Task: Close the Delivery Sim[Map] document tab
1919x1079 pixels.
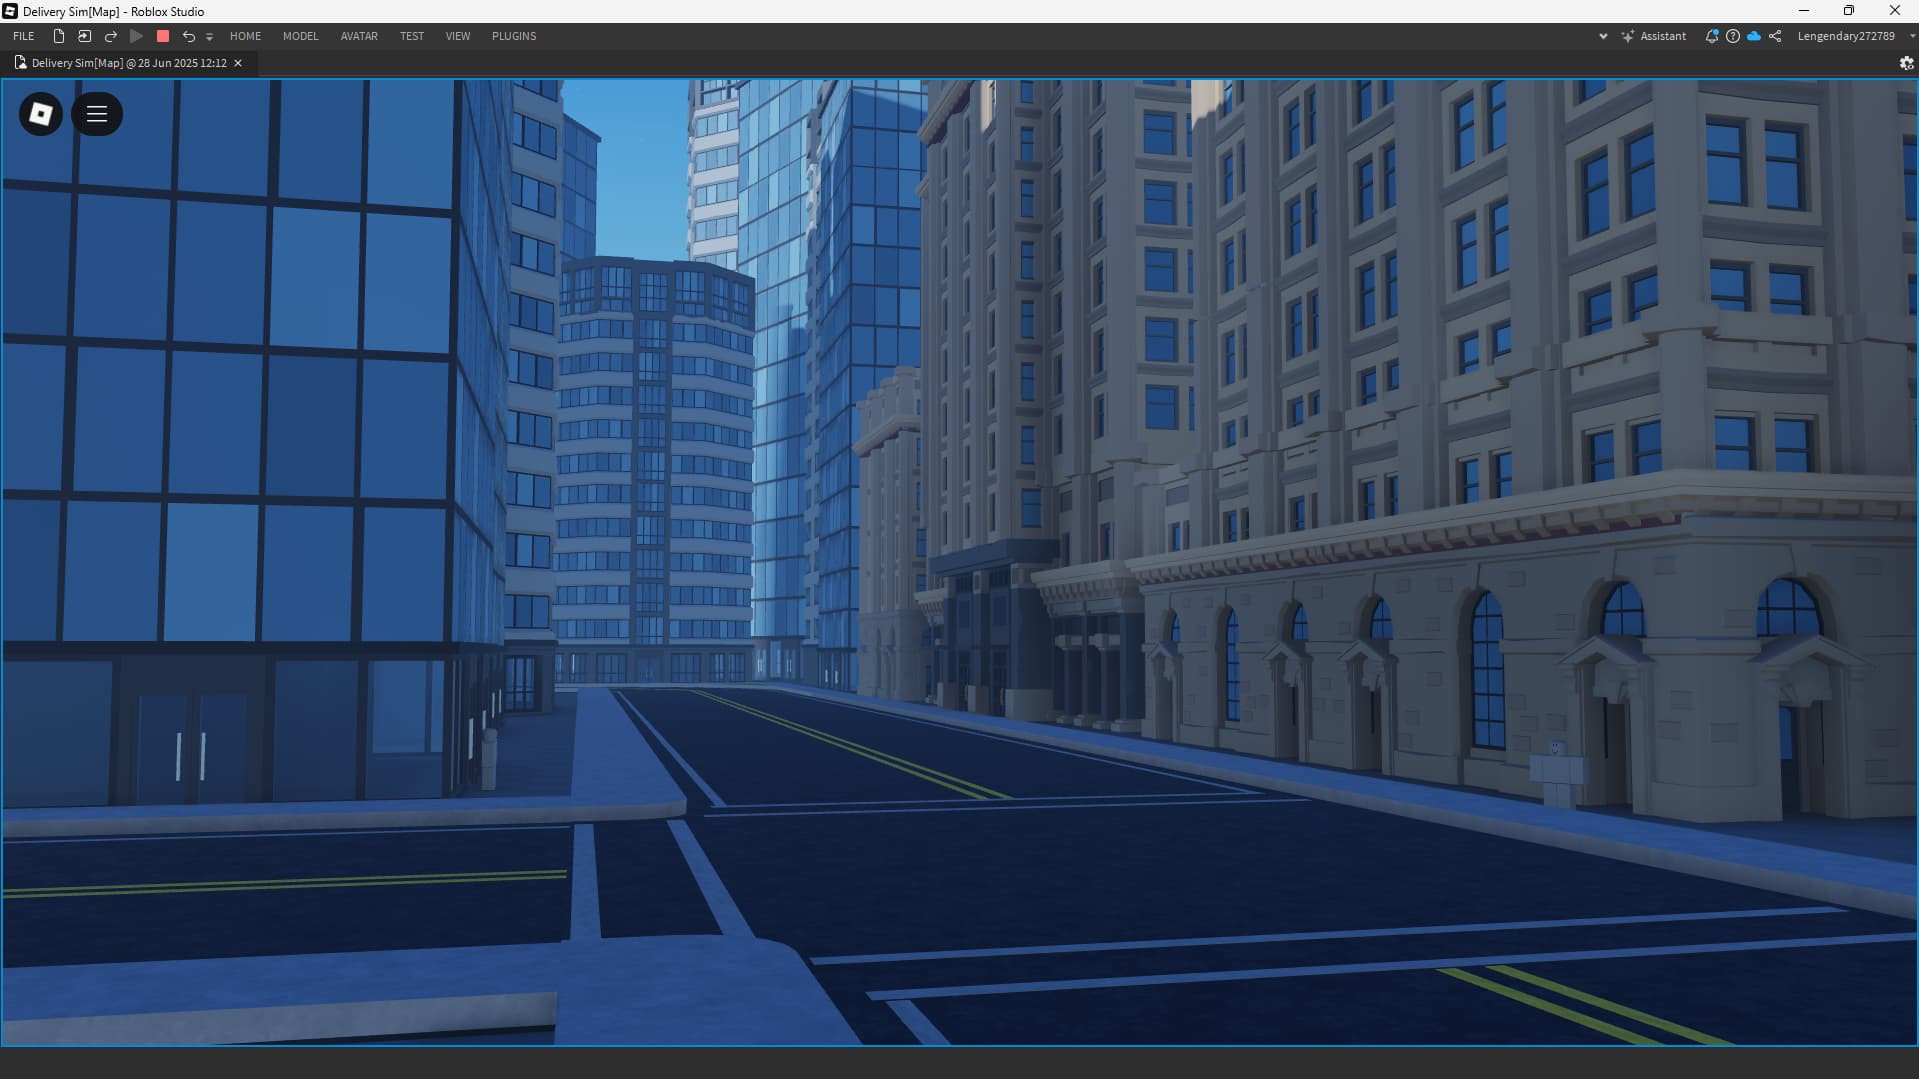Action: pyautogui.click(x=238, y=63)
